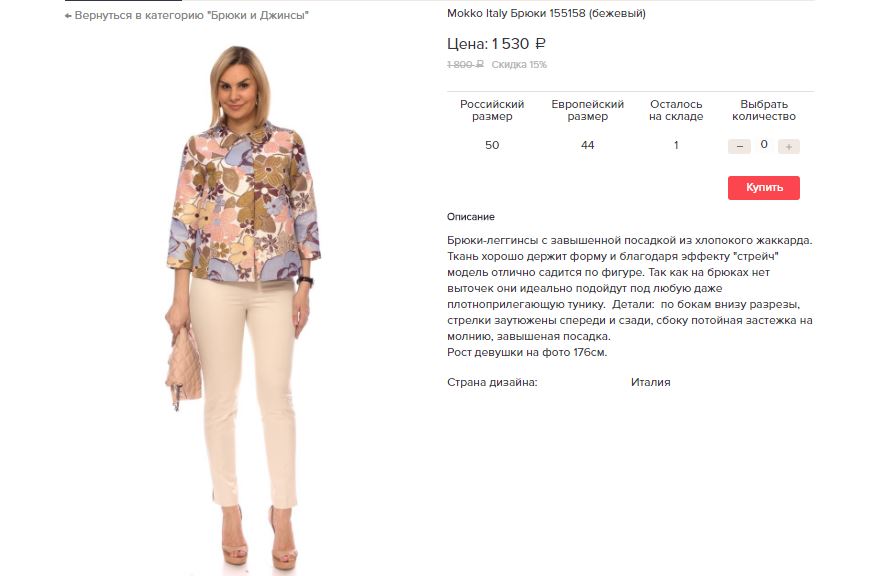This screenshot has width=869, height=576.
Task: Click the red Купить button
Action: tap(764, 187)
